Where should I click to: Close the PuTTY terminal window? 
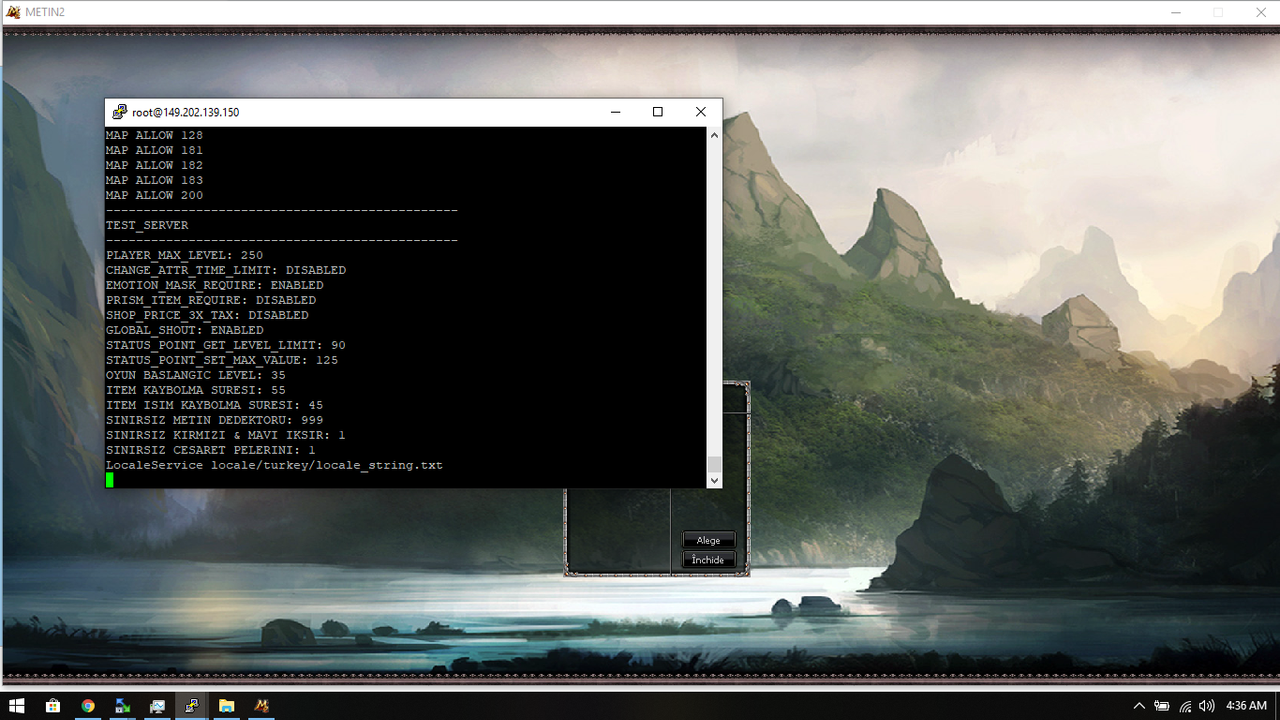(701, 112)
